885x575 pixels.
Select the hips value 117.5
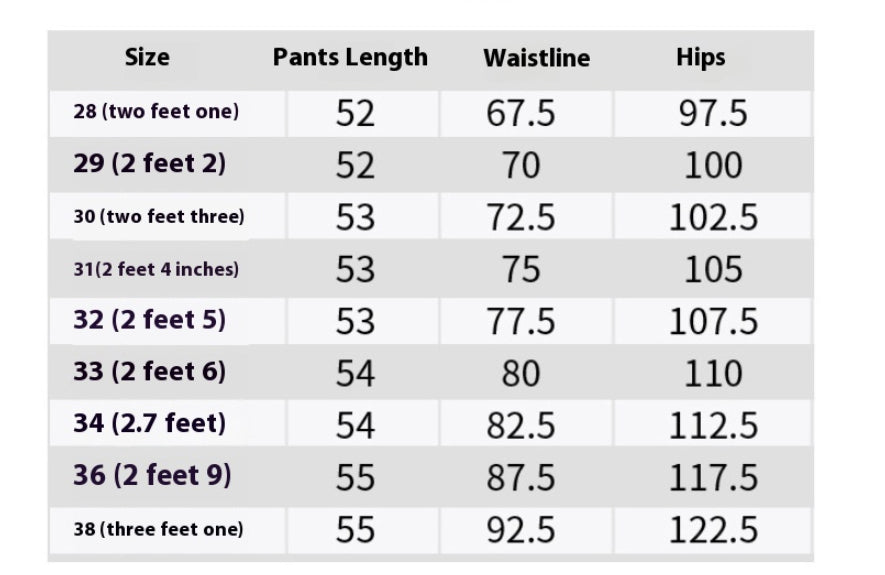[713, 476]
